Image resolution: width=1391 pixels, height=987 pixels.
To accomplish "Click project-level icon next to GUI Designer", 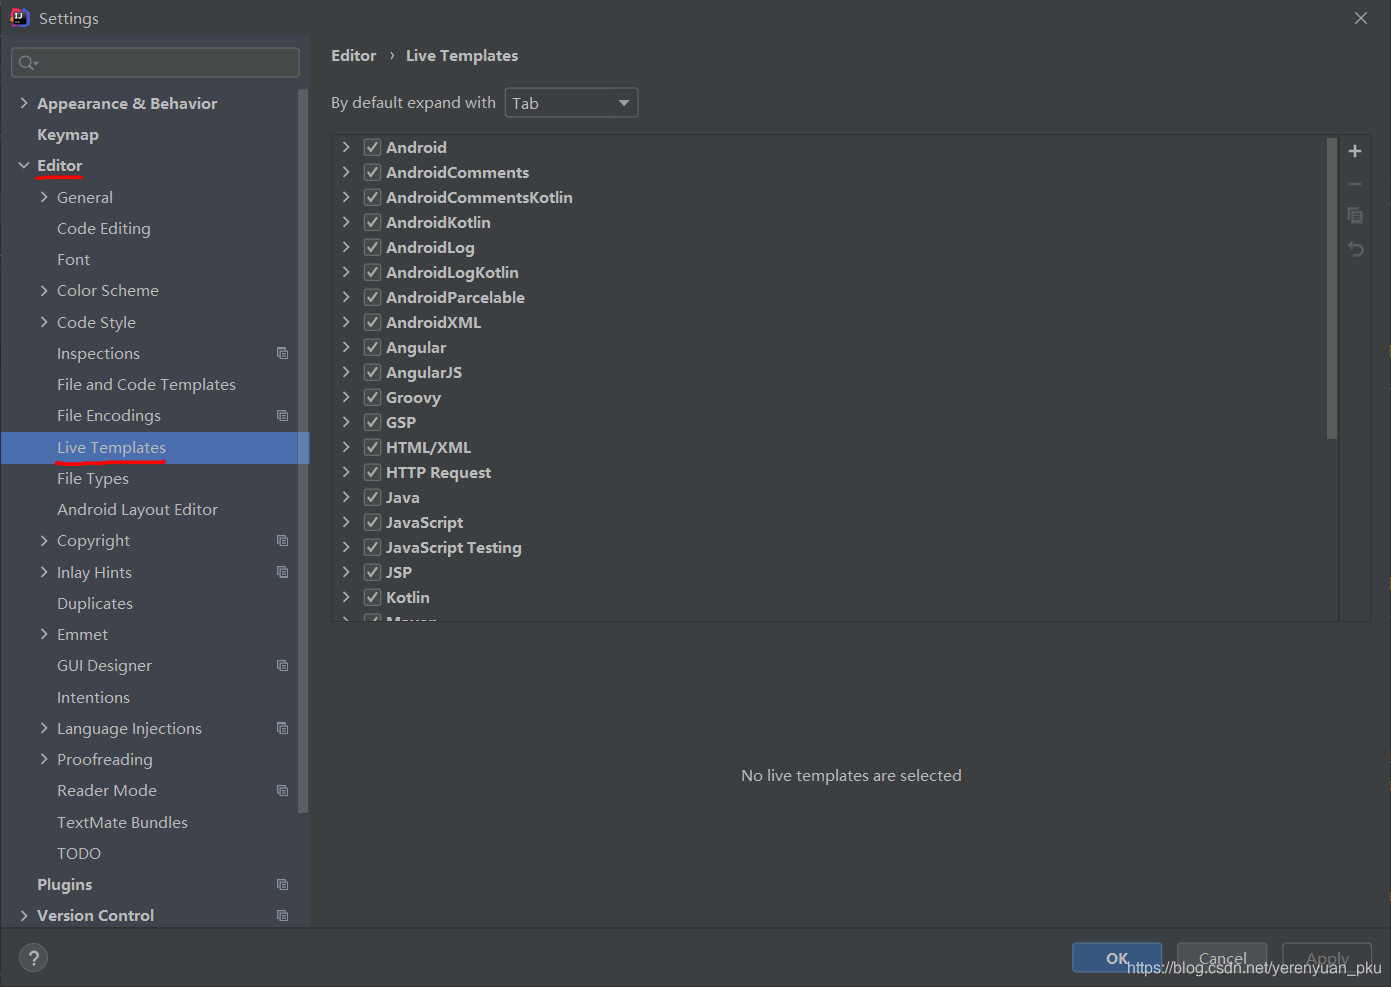I will (282, 665).
